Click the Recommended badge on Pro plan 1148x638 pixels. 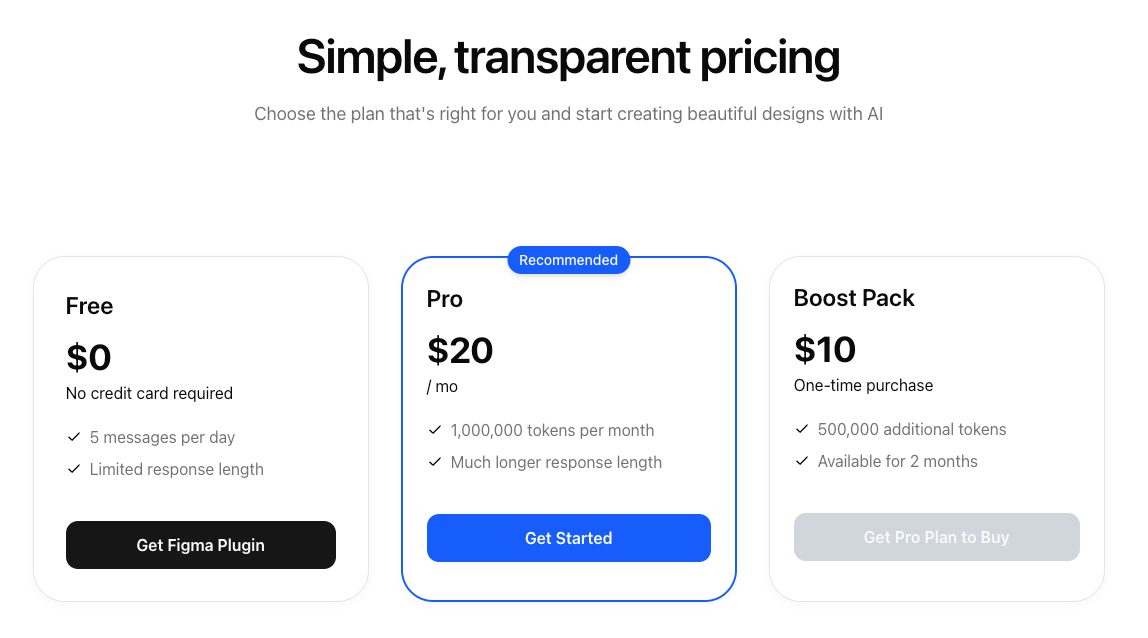(x=568, y=260)
